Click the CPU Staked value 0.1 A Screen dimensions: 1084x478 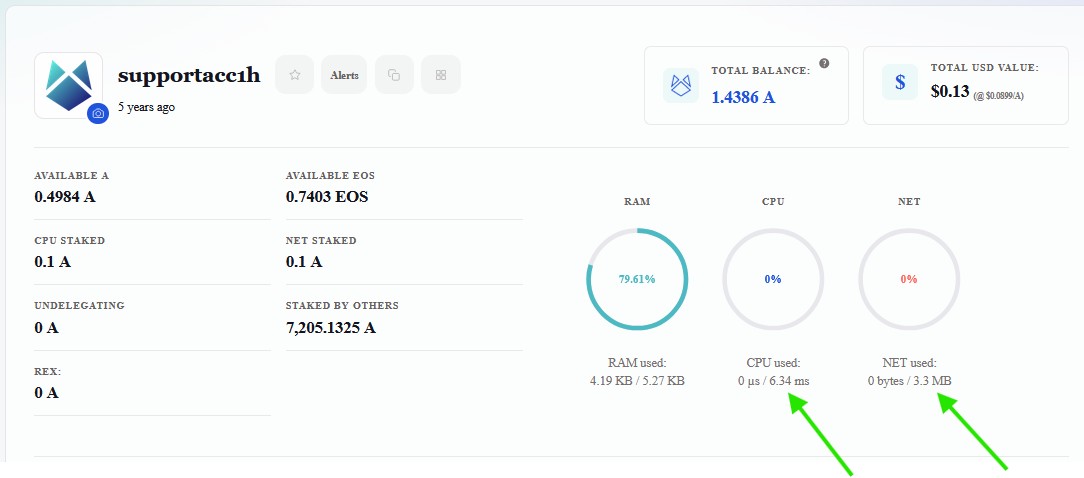point(53,262)
